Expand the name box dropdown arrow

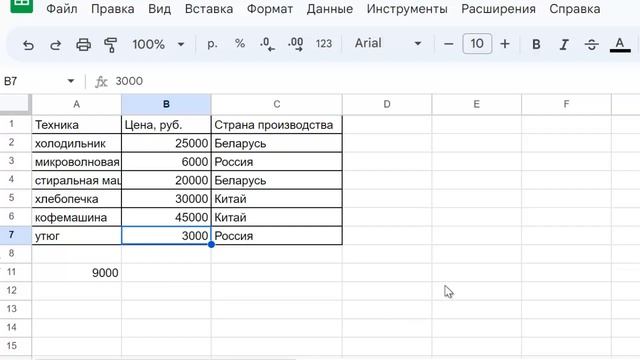(71, 81)
